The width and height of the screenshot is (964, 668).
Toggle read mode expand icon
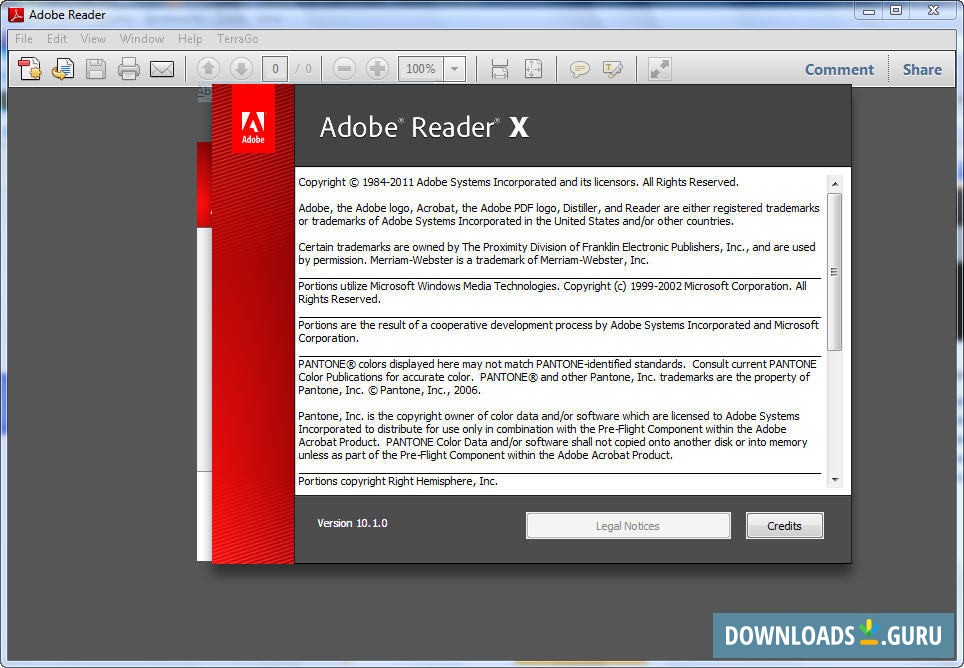(660, 69)
